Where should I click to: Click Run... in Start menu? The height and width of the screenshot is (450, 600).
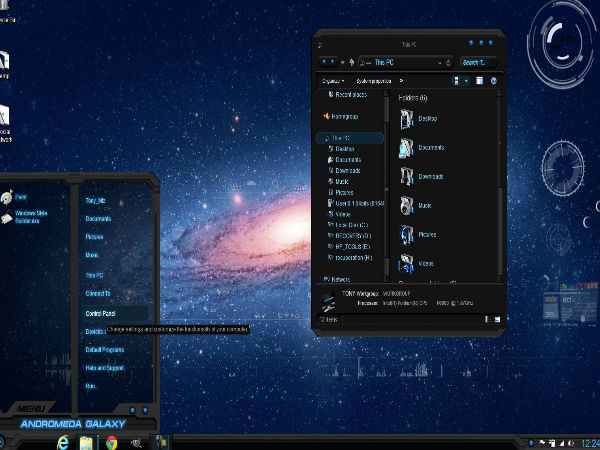click(x=90, y=386)
